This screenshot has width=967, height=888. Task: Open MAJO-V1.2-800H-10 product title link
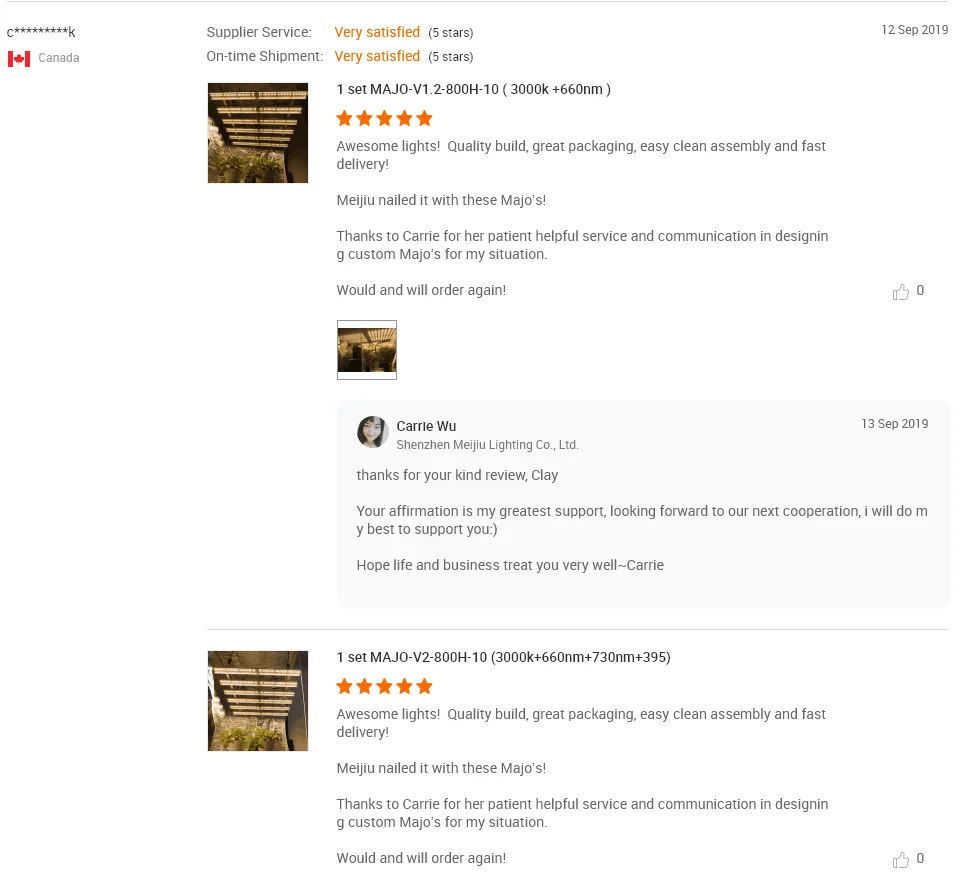click(x=473, y=89)
